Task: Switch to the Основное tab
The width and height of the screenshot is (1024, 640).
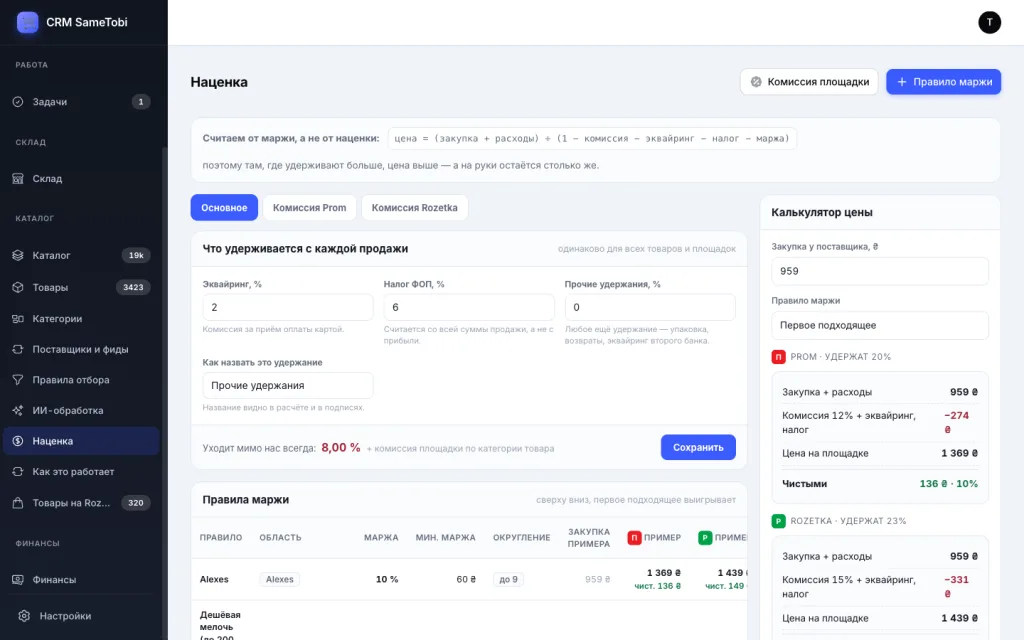Action: pyautogui.click(x=224, y=208)
